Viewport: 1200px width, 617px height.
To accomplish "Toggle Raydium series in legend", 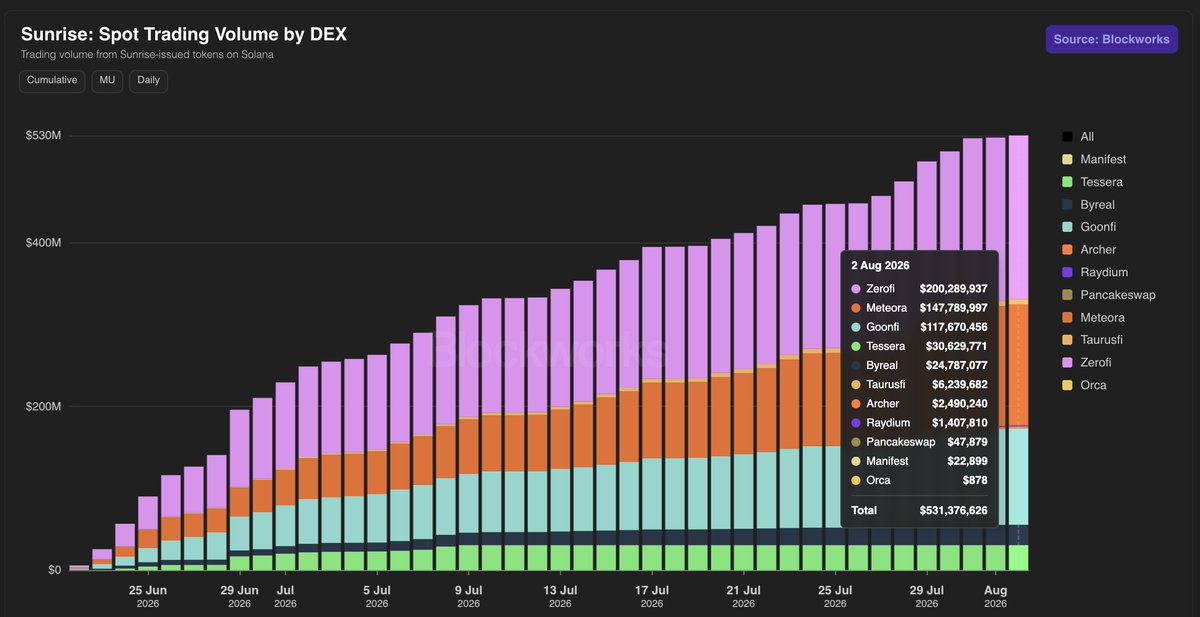I will 1095,272.
